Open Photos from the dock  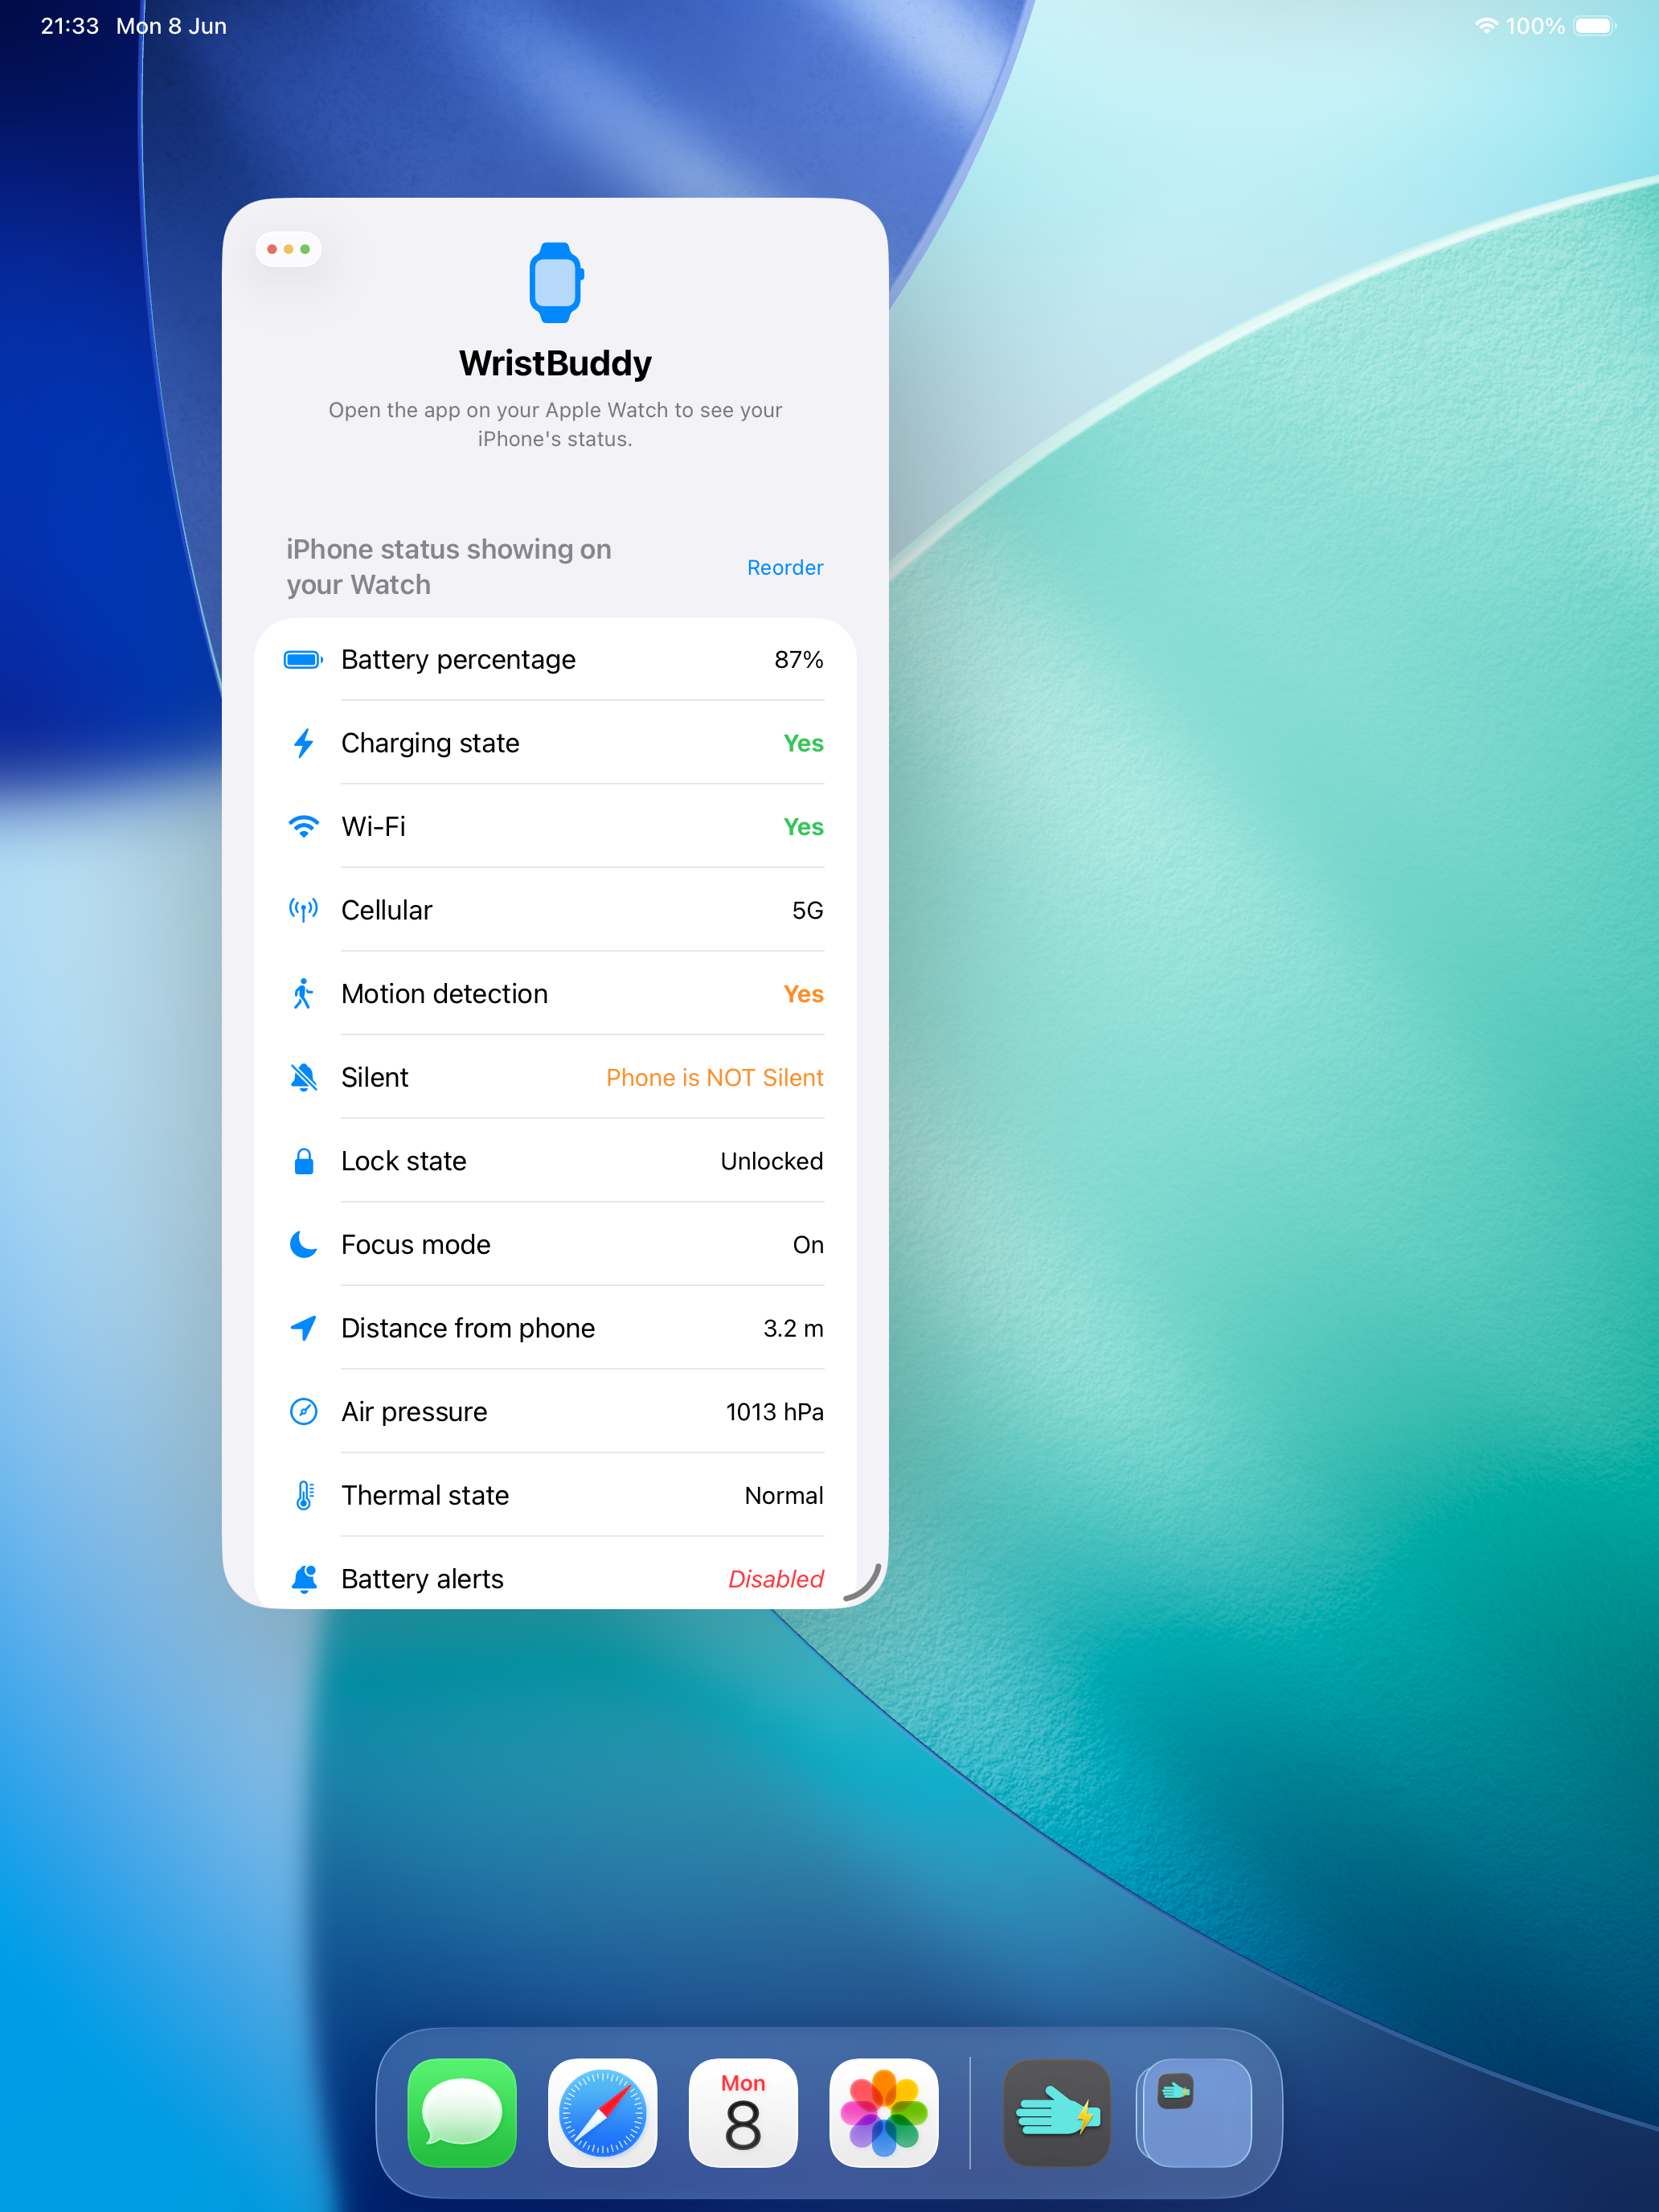coord(884,2112)
